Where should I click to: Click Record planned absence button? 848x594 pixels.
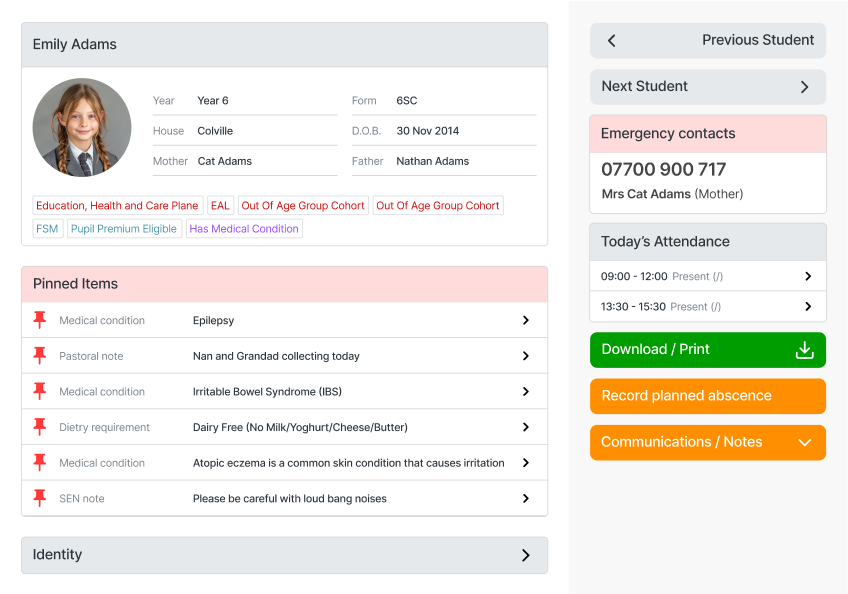point(707,396)
